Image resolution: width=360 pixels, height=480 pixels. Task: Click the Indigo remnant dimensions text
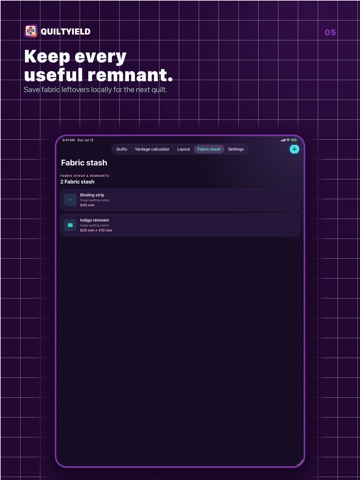click(x=96, y=230)
